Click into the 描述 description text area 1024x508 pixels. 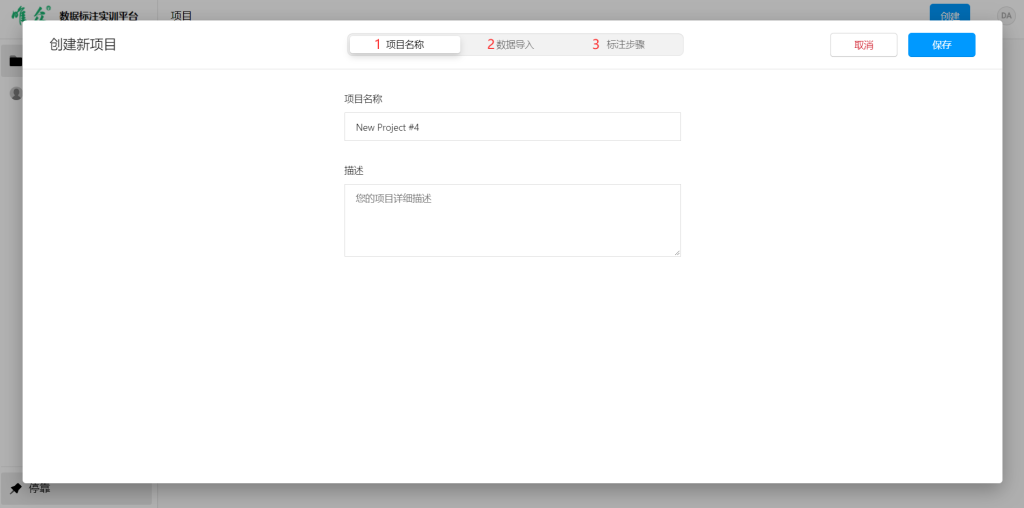pos(512,220)
